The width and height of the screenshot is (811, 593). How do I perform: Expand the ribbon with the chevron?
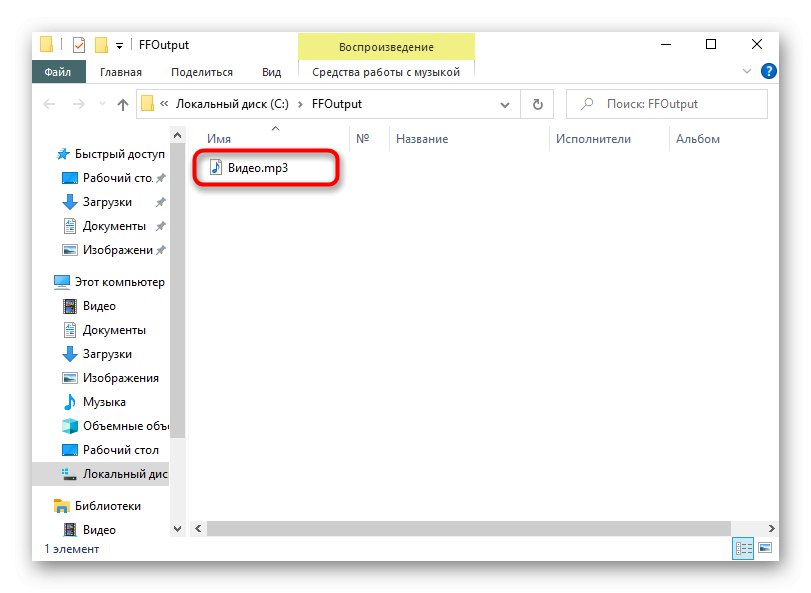(746, 71)
